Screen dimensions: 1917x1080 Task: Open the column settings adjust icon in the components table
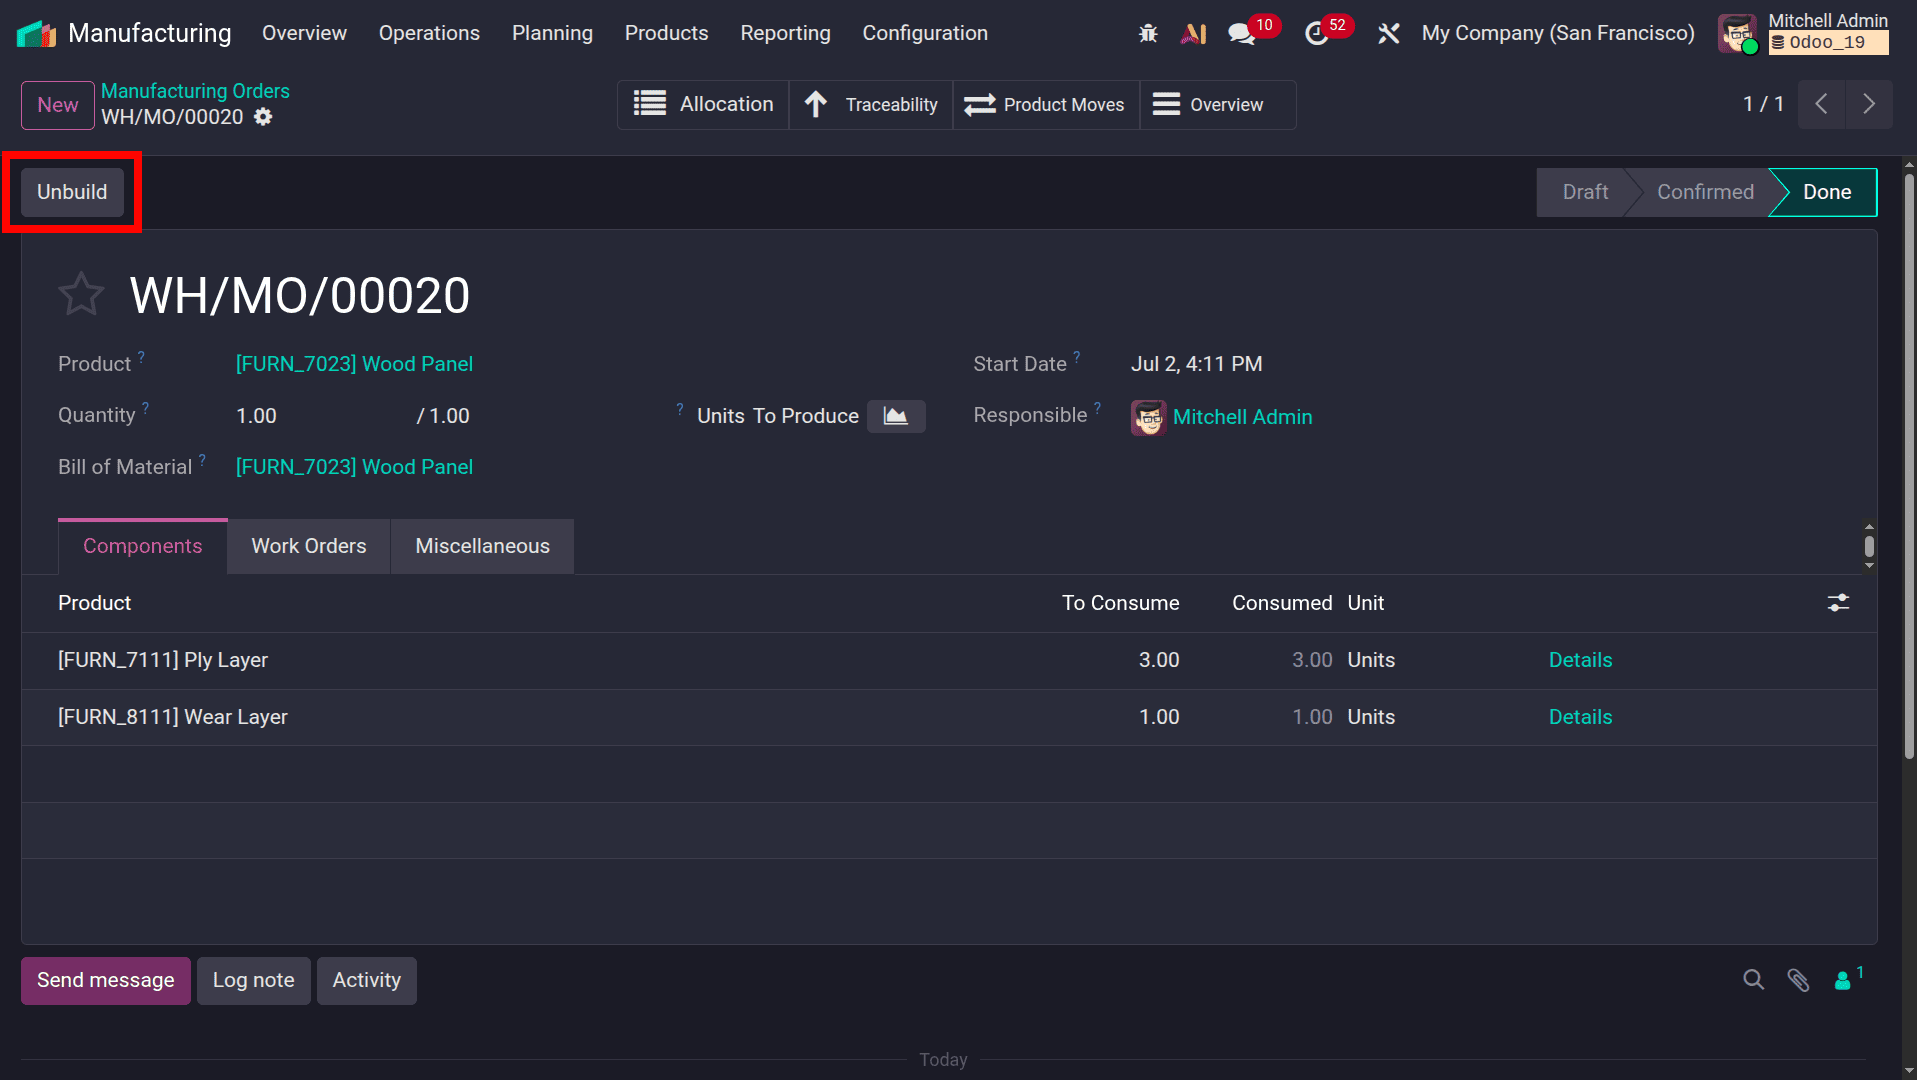tap(1838, 603)
